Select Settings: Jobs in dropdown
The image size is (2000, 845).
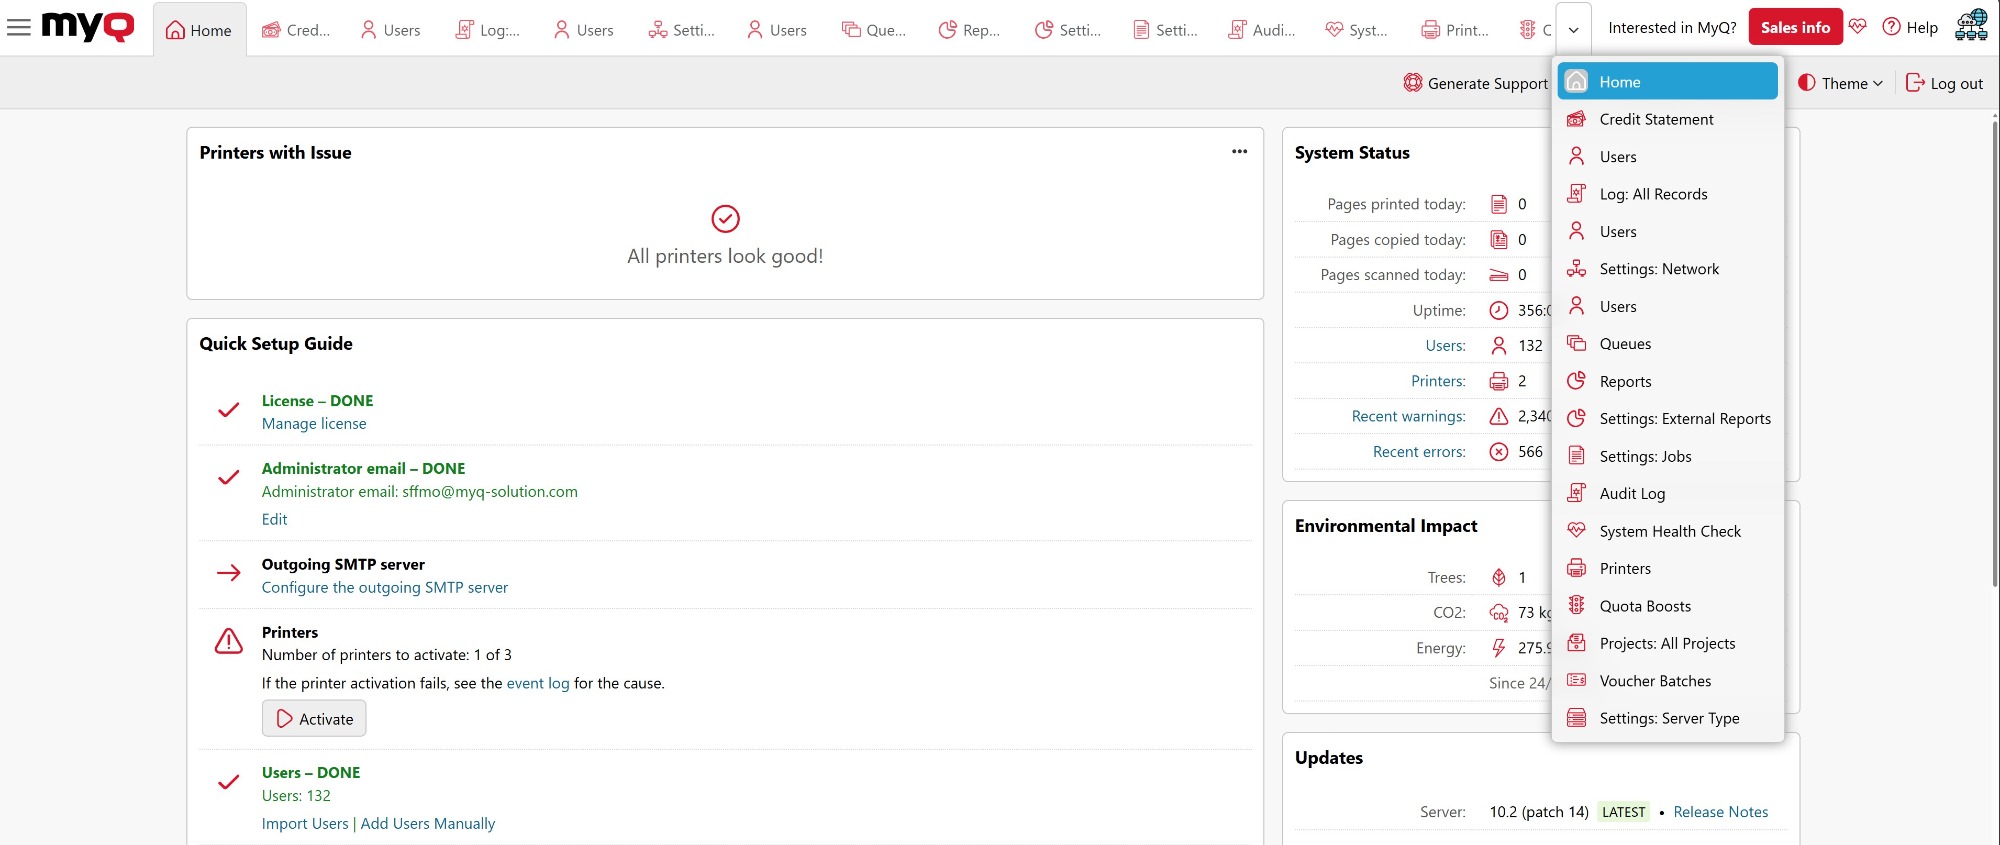click(1667, 456)
